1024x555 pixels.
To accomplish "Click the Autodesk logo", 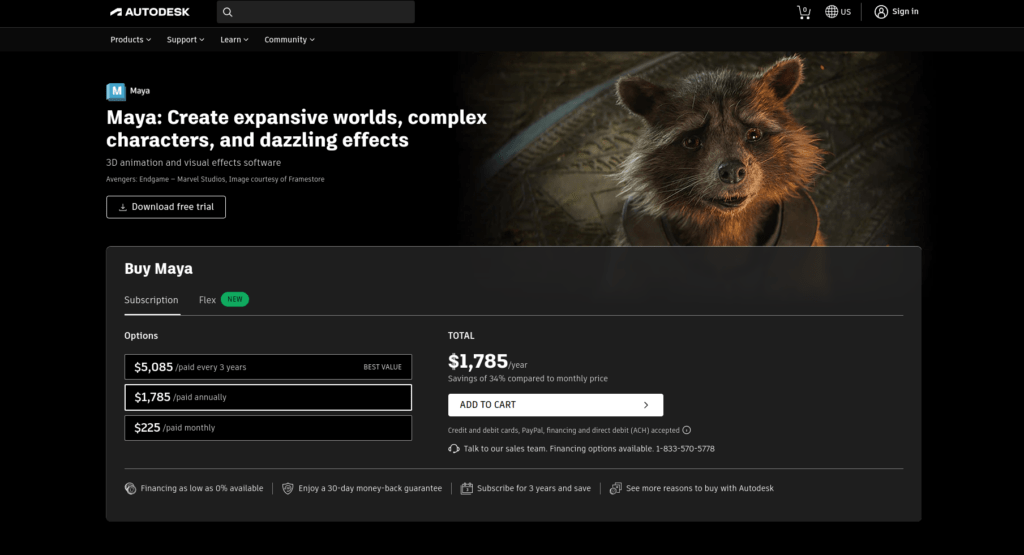I will click(x=150, y=12).
